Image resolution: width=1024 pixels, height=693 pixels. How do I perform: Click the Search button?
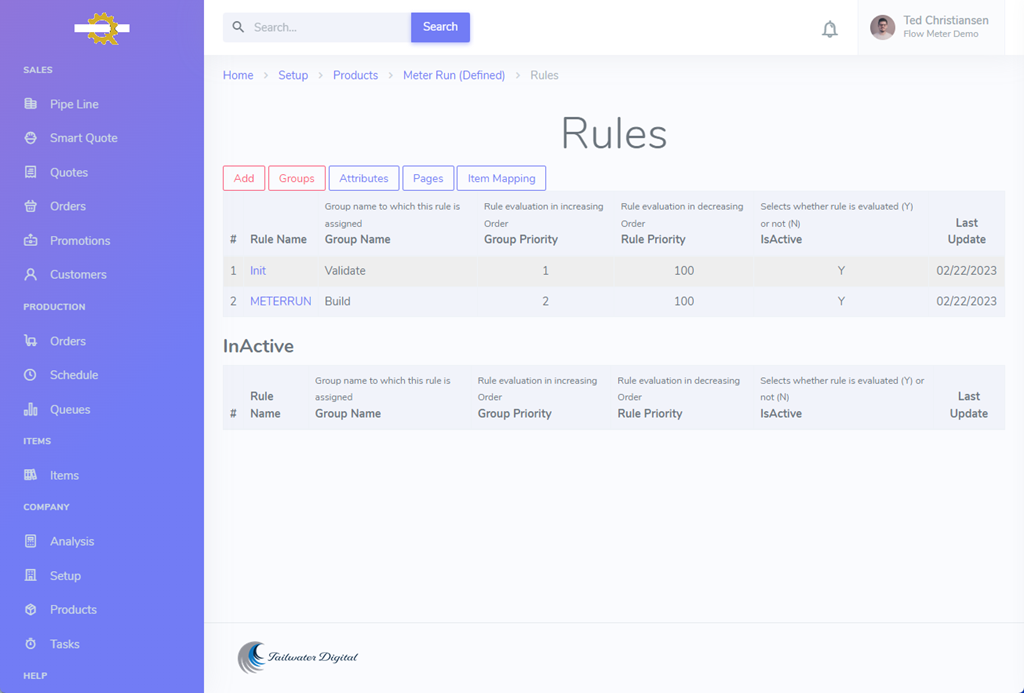(x=440, y=27)
